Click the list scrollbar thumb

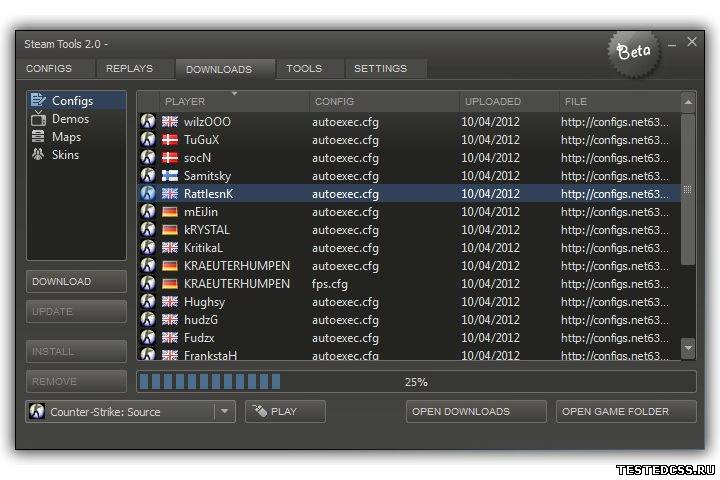[x=687, y=189]
